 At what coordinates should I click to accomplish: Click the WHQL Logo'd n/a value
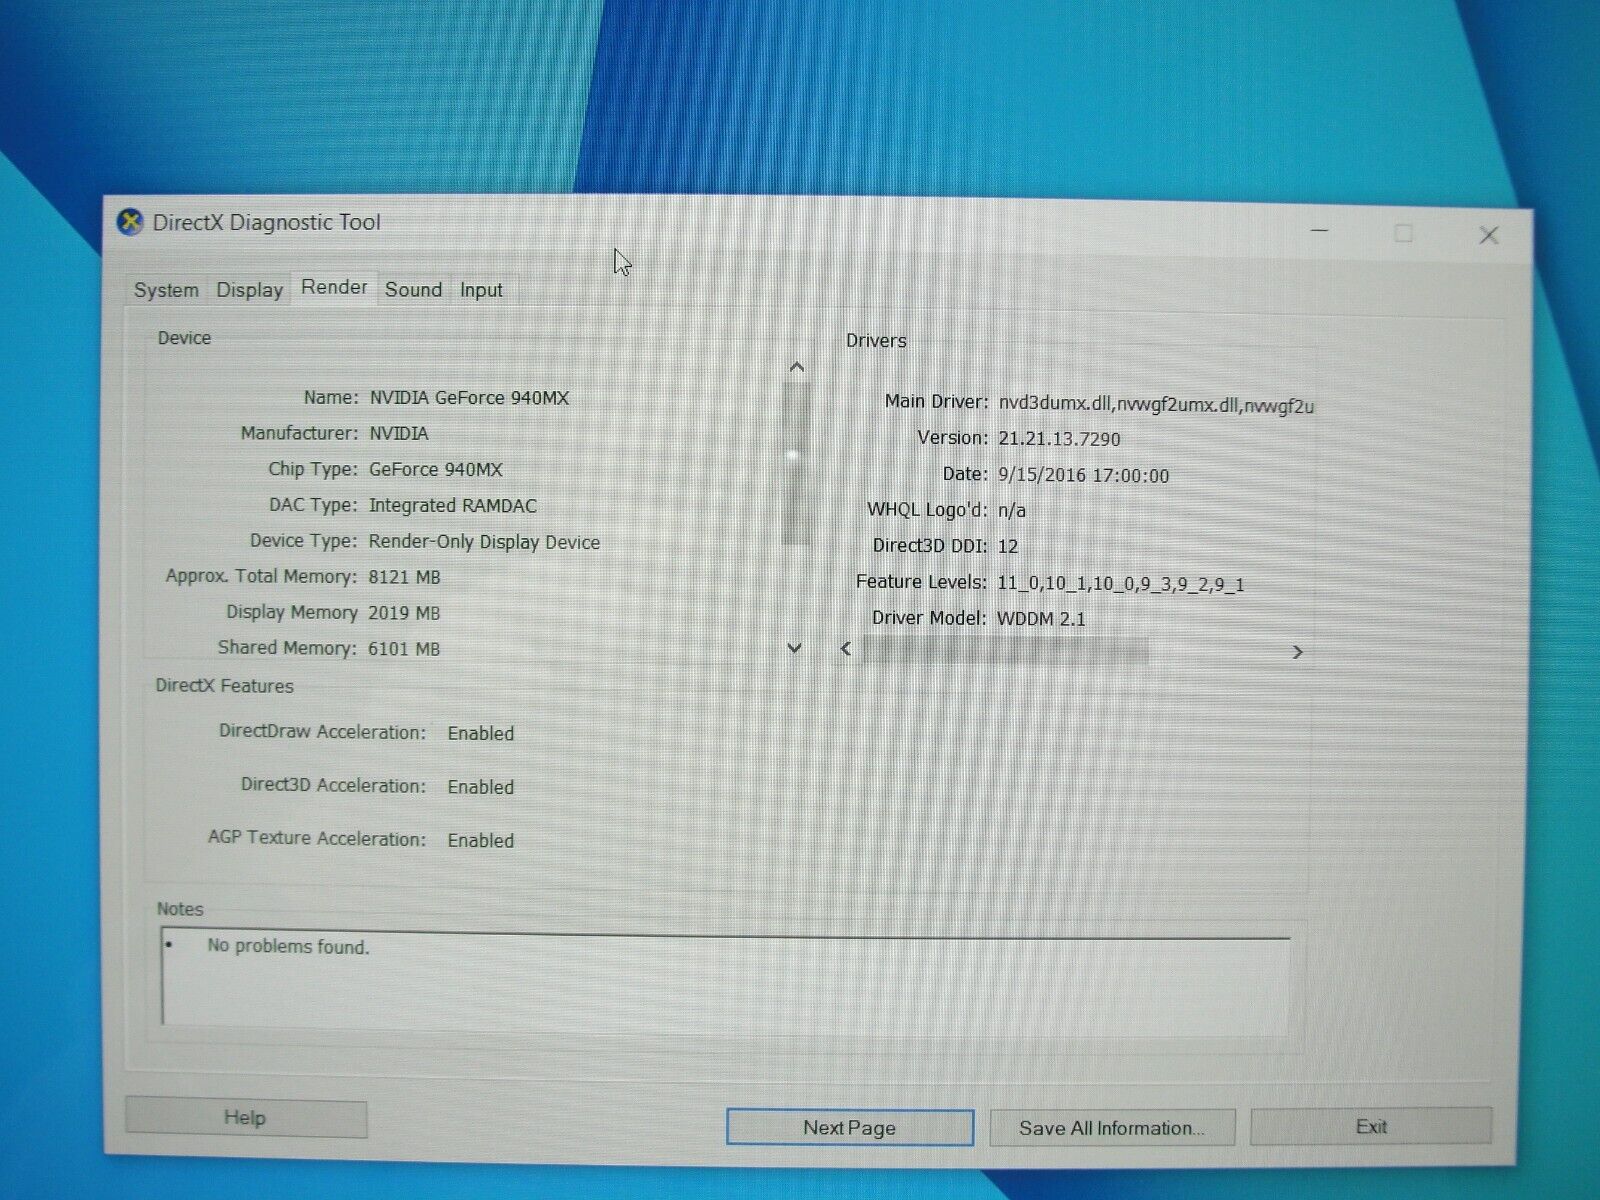click(x=1013, y=509)
